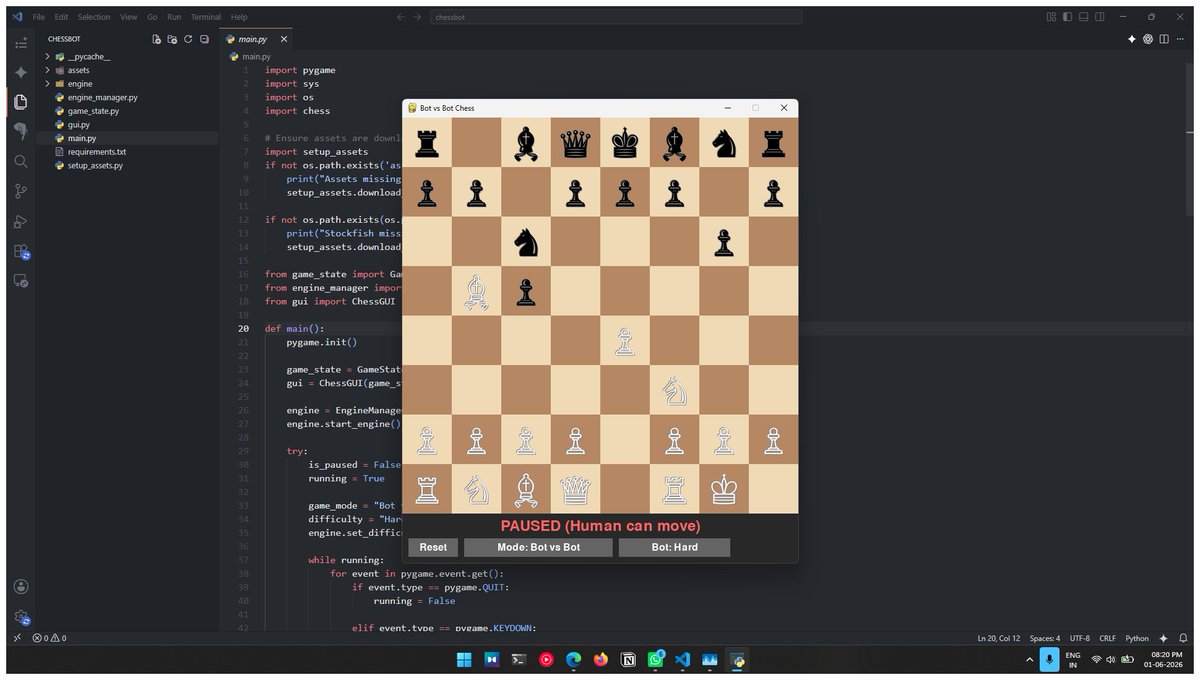
Task: Open the Help menu
Action: click(x=239, y=17)
